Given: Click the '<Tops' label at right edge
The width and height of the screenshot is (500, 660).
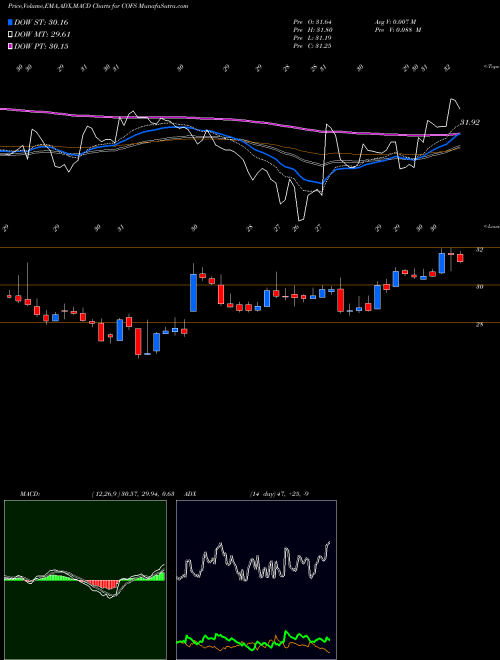Looking at the screenshot, I should tap(491, 67).
